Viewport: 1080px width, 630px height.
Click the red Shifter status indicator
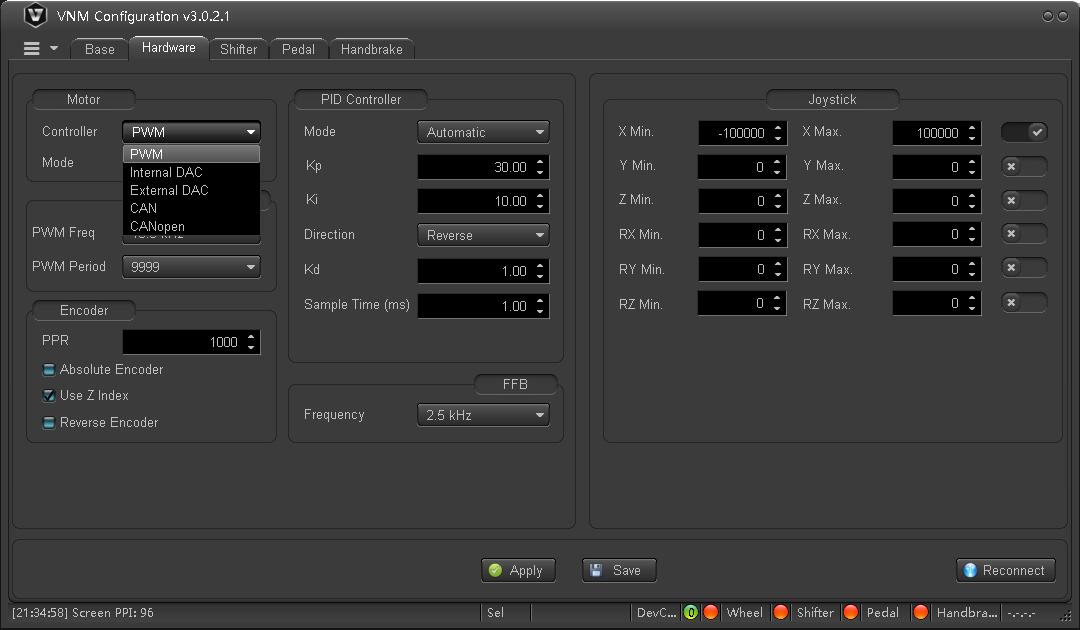[780, 612]
